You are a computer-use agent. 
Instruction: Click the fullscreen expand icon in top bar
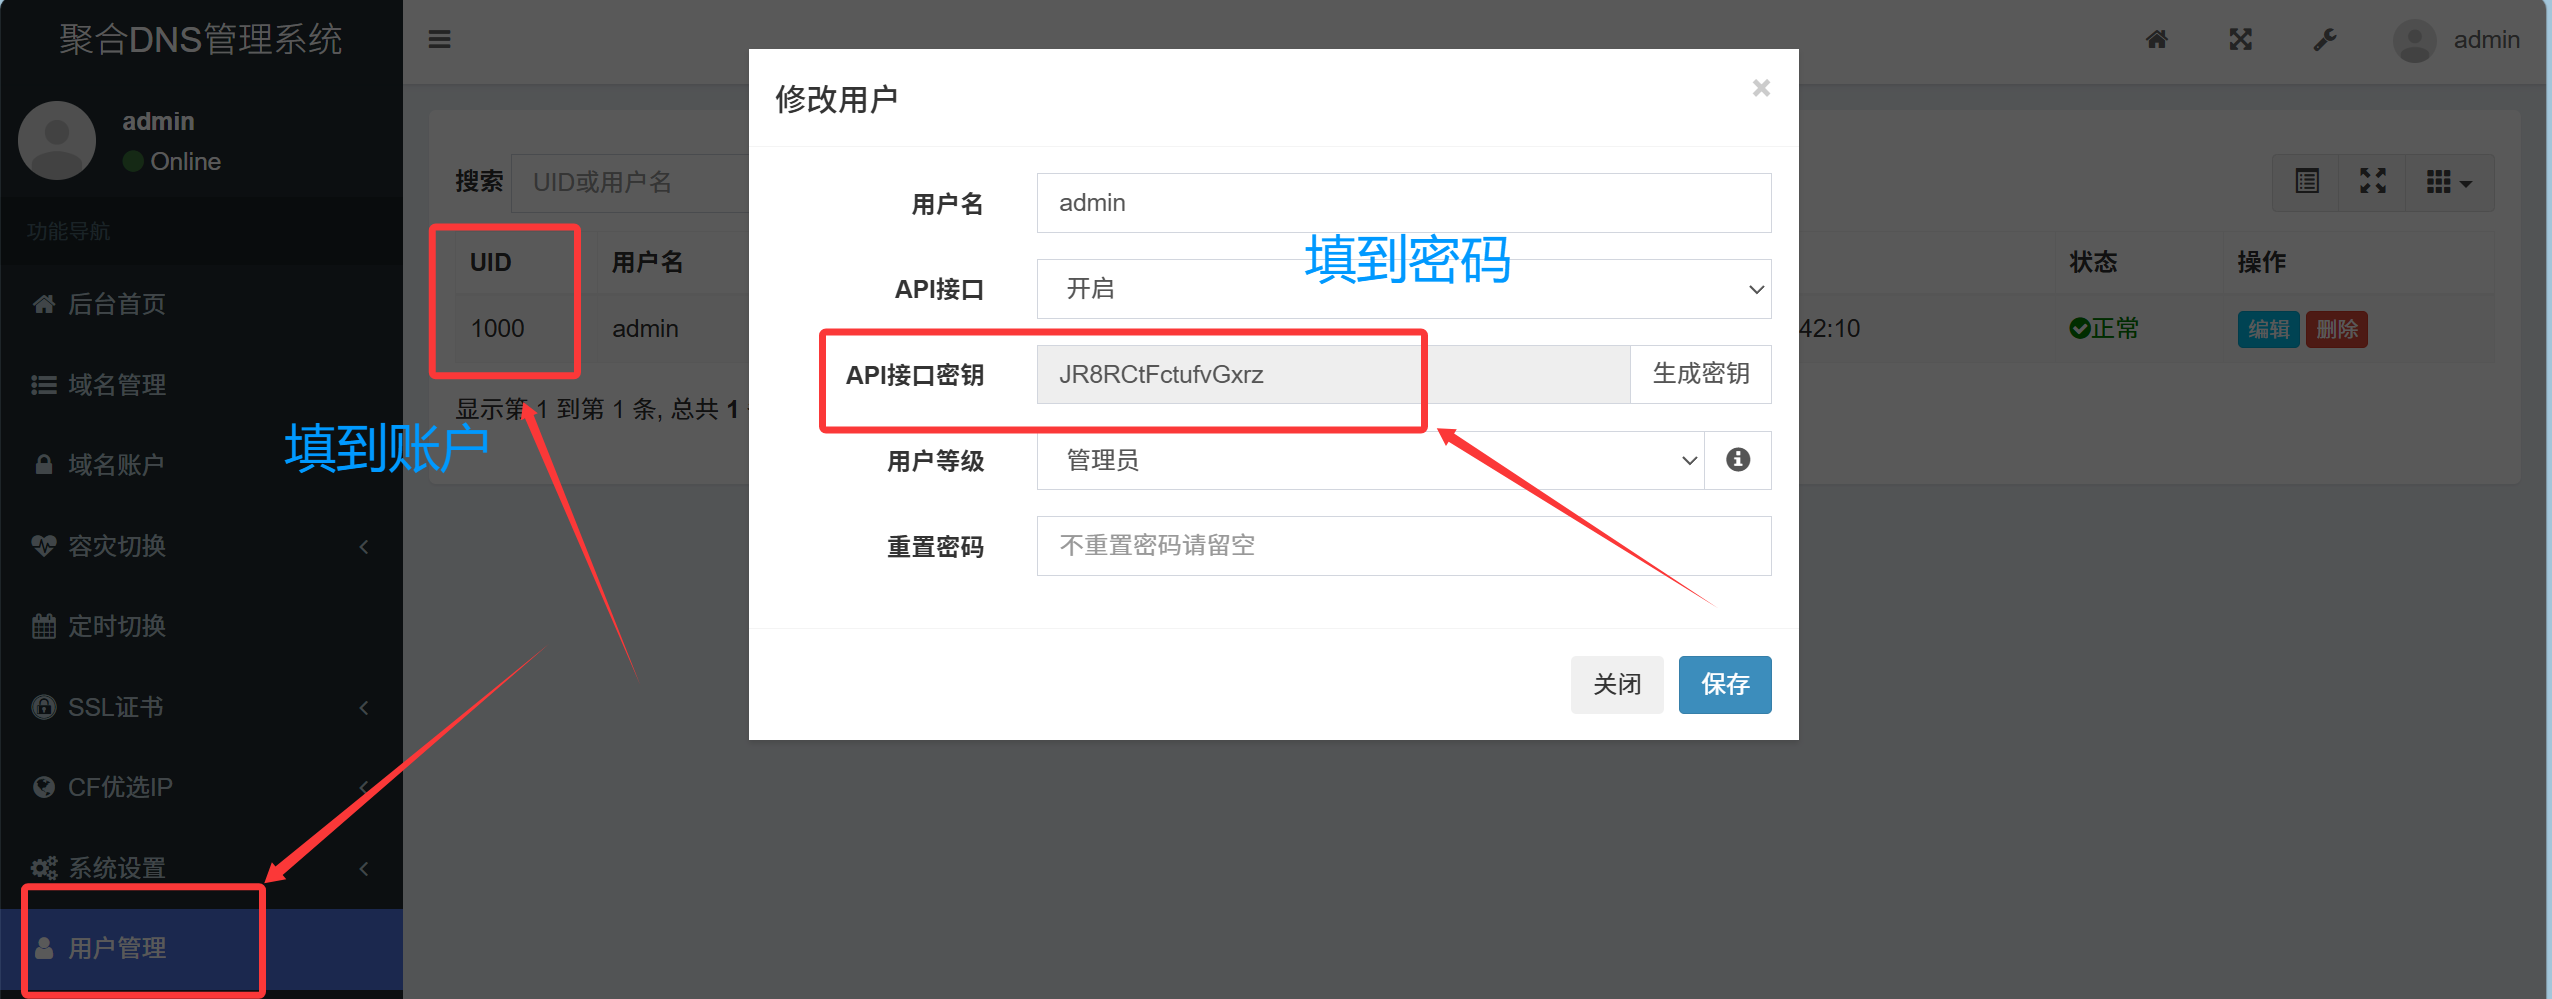[x=2240, y=40]
